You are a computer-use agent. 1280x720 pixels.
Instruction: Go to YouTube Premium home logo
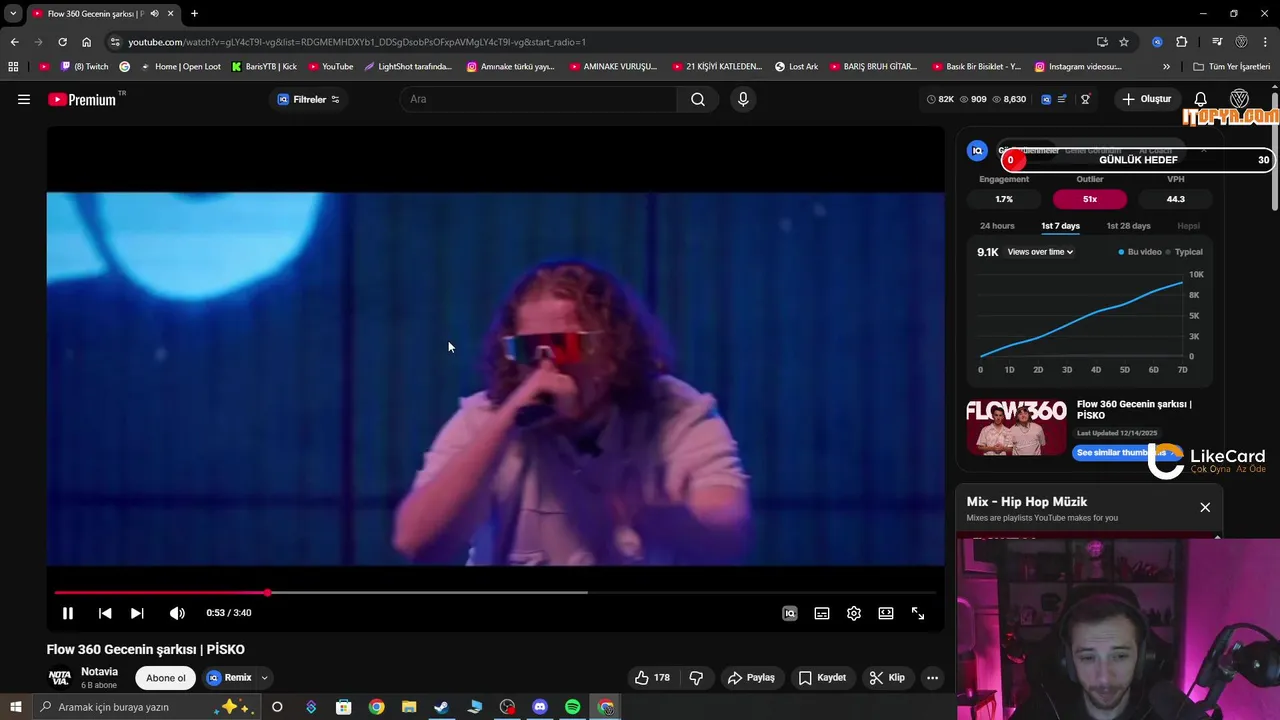(82, 99)
